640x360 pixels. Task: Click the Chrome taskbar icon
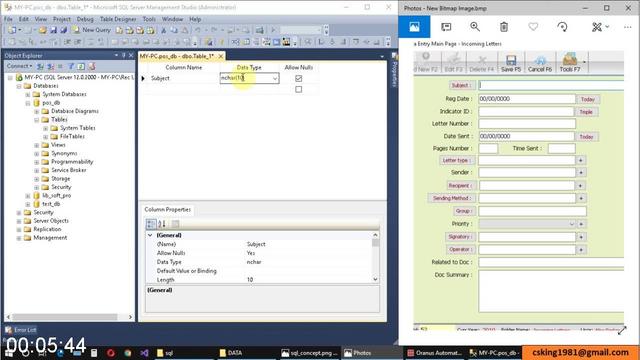coord(128,353)
